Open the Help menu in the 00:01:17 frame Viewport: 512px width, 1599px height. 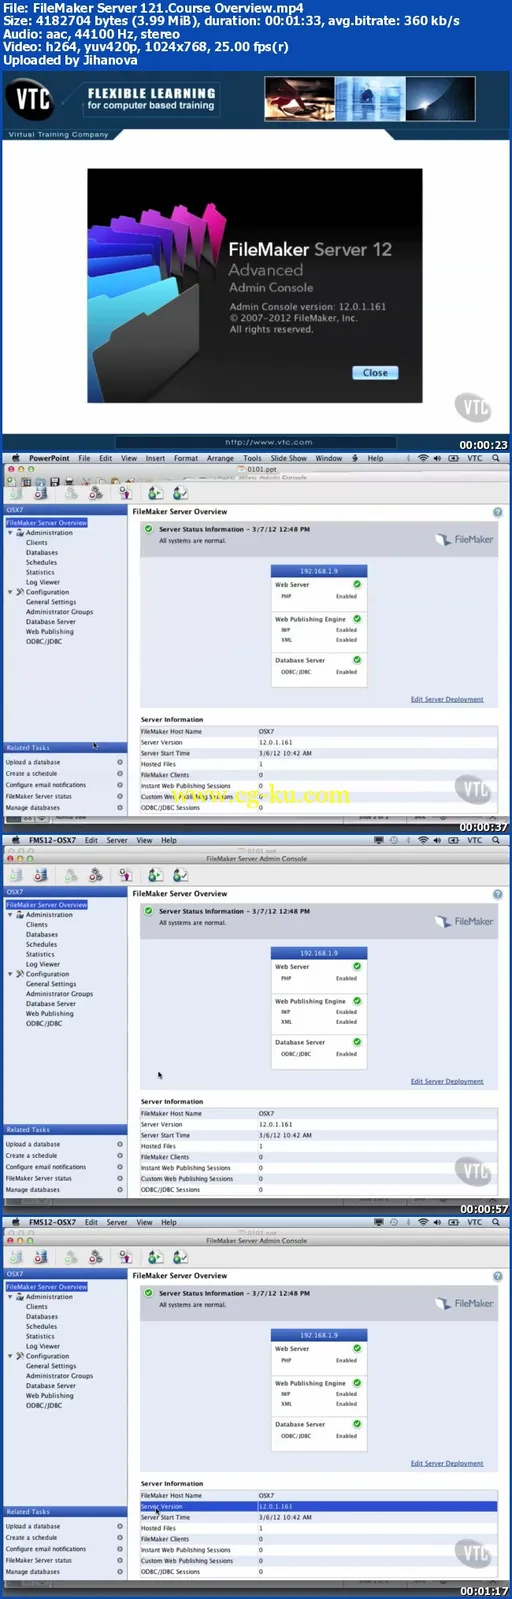[169, 1222]
